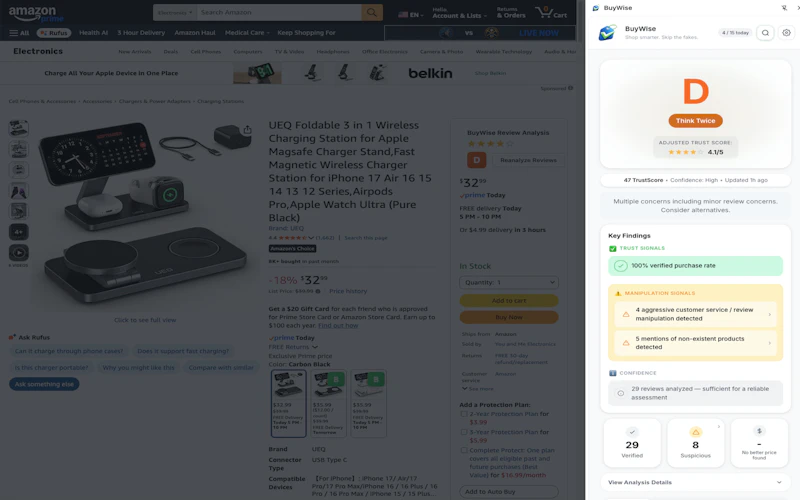Pin the BuyWise side panel
The image size is (800, 500).
(784, 8)
